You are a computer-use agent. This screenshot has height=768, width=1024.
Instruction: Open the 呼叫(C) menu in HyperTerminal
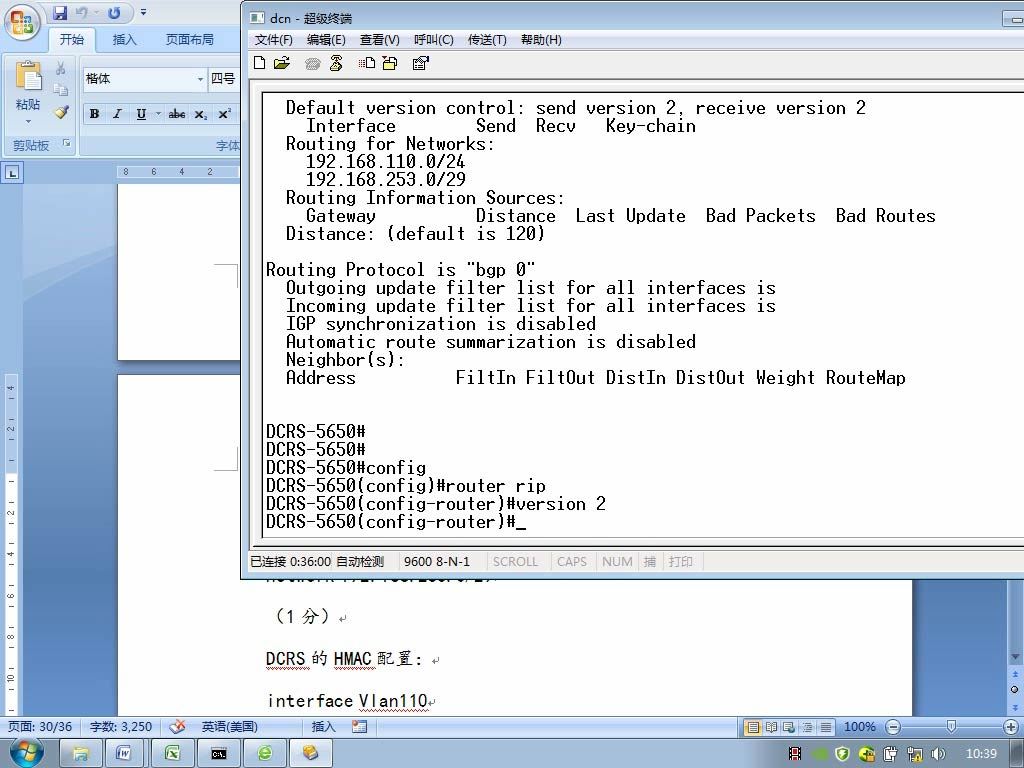(434, 40)
